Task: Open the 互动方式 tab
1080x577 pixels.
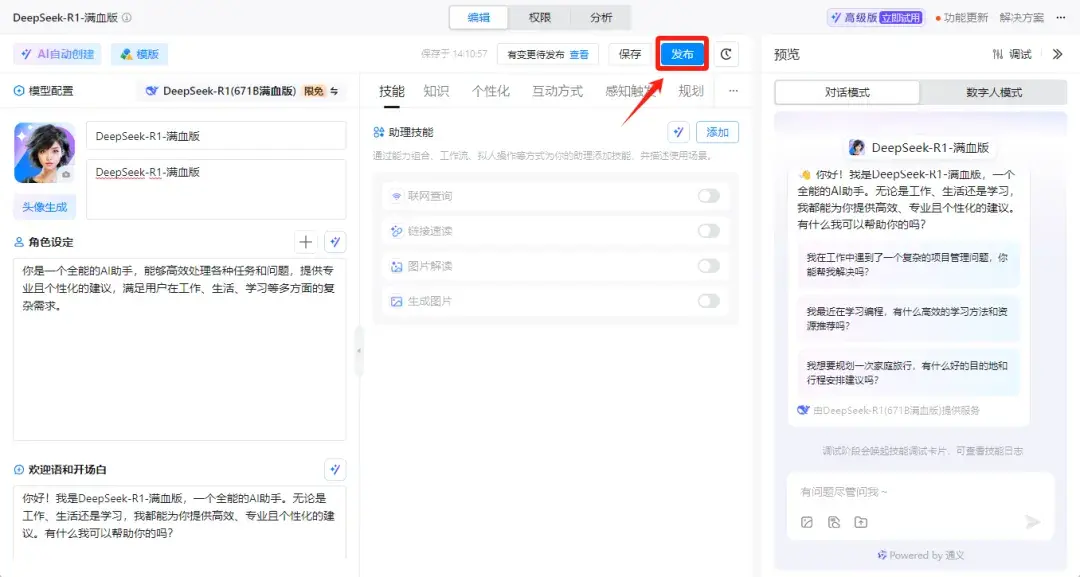Action: click(x=557, y=91)
